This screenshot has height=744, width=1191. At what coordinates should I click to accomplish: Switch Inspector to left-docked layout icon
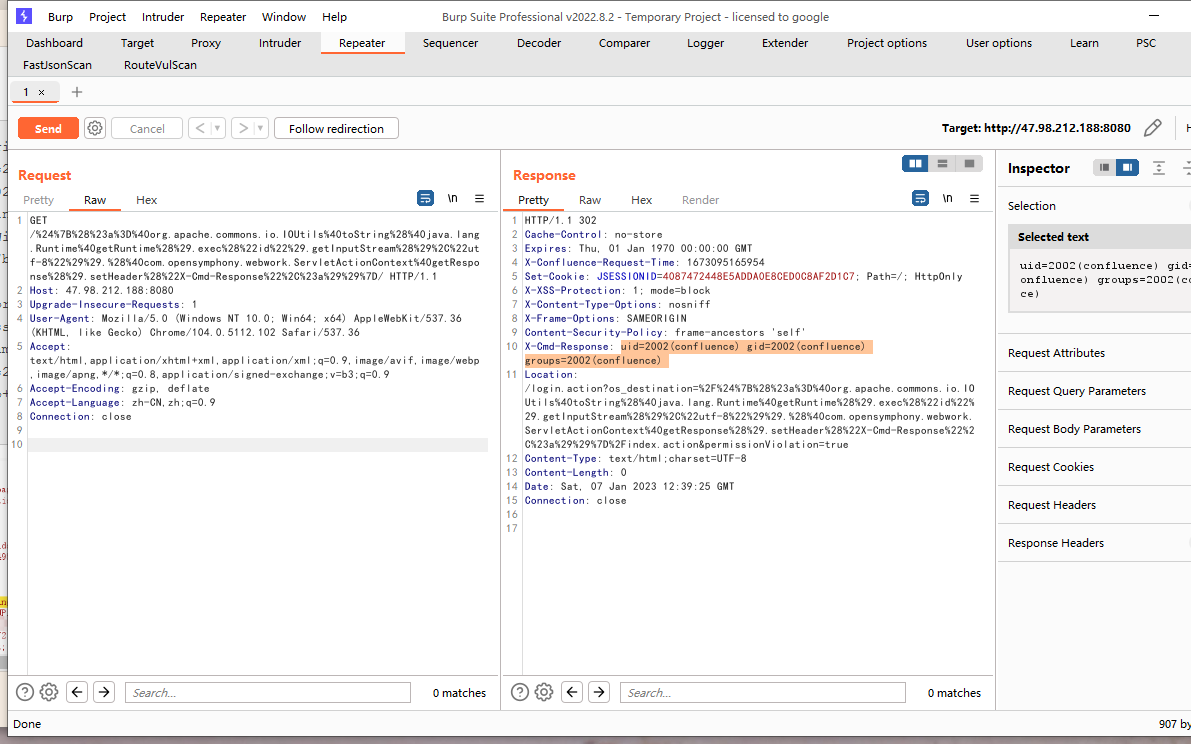pos(1104,168)
